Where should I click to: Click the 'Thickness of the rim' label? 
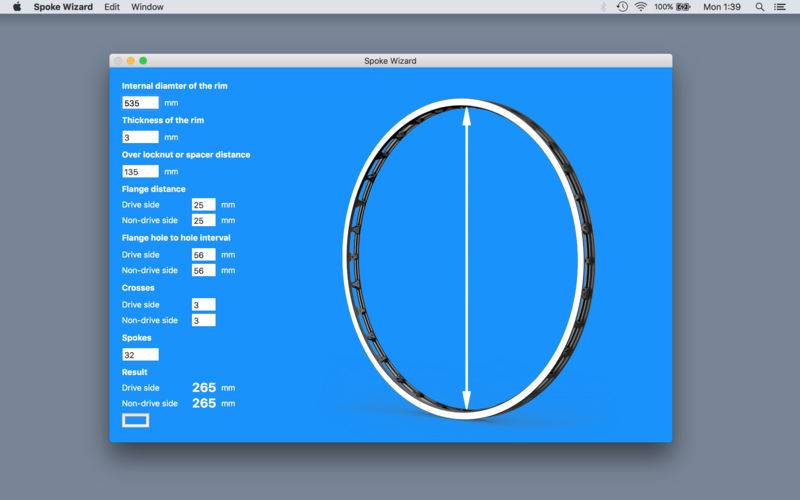(163, 120)
